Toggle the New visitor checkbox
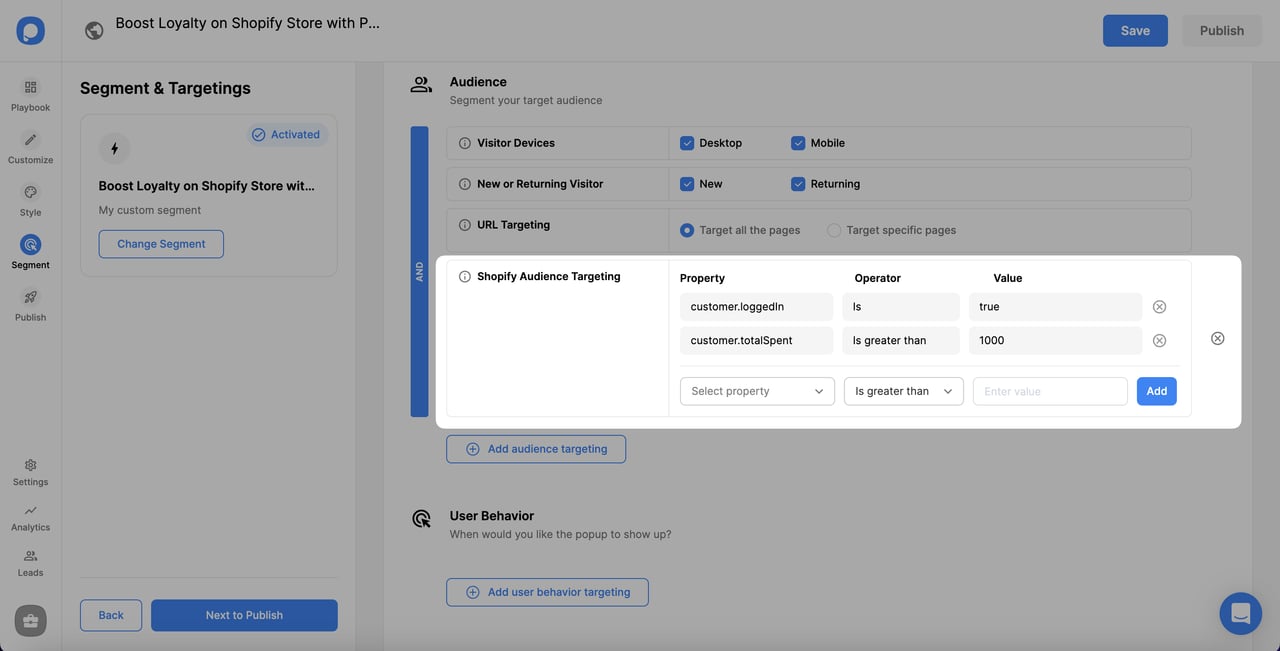Viewport: 1280px width, 651px height. [687, 184]
